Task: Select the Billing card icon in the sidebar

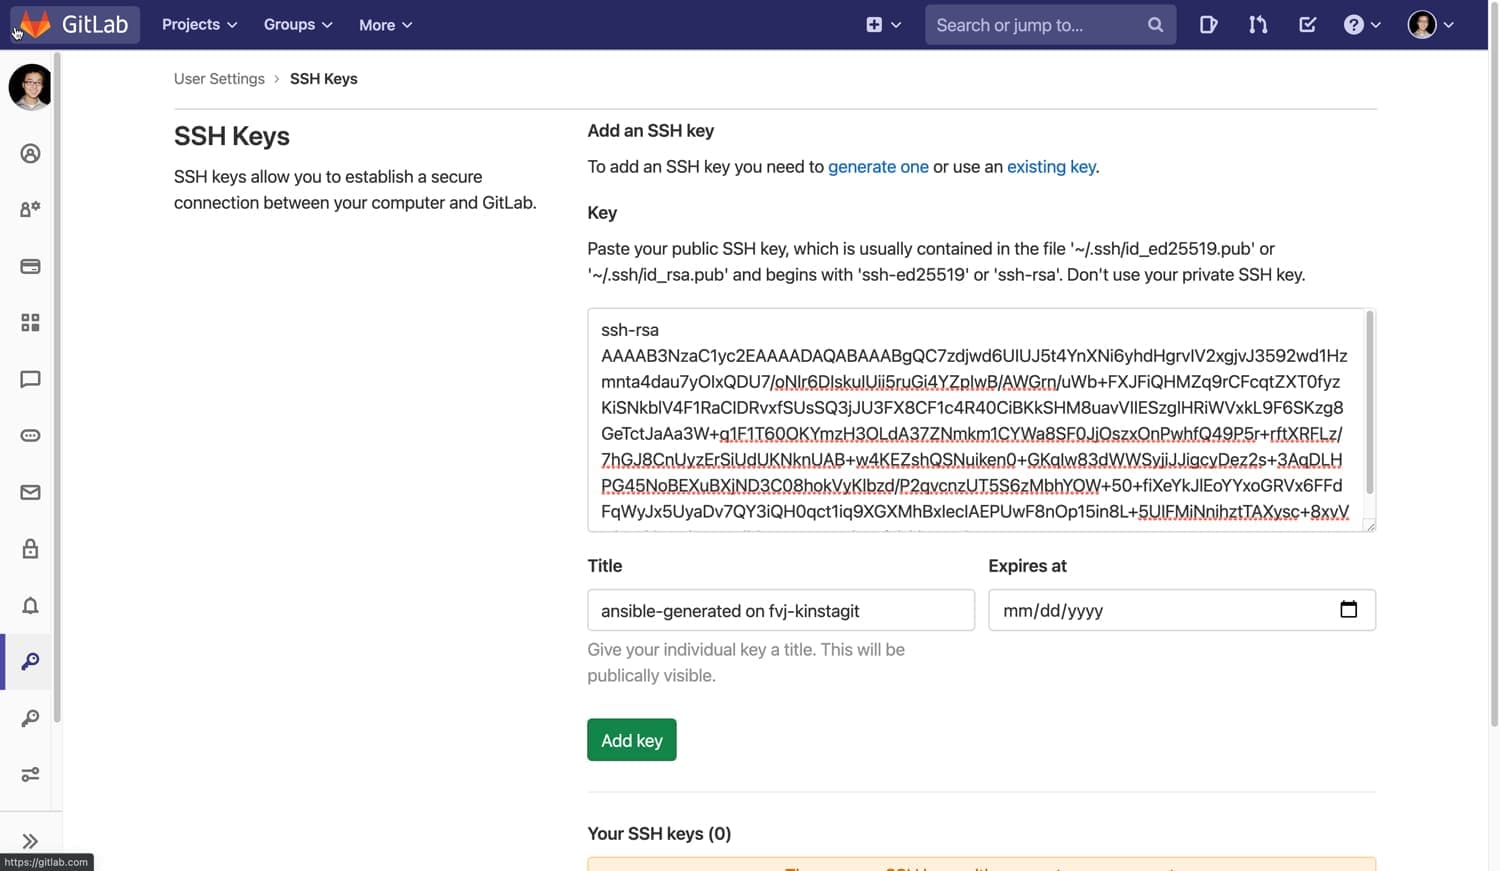Action: pos(29,266)
